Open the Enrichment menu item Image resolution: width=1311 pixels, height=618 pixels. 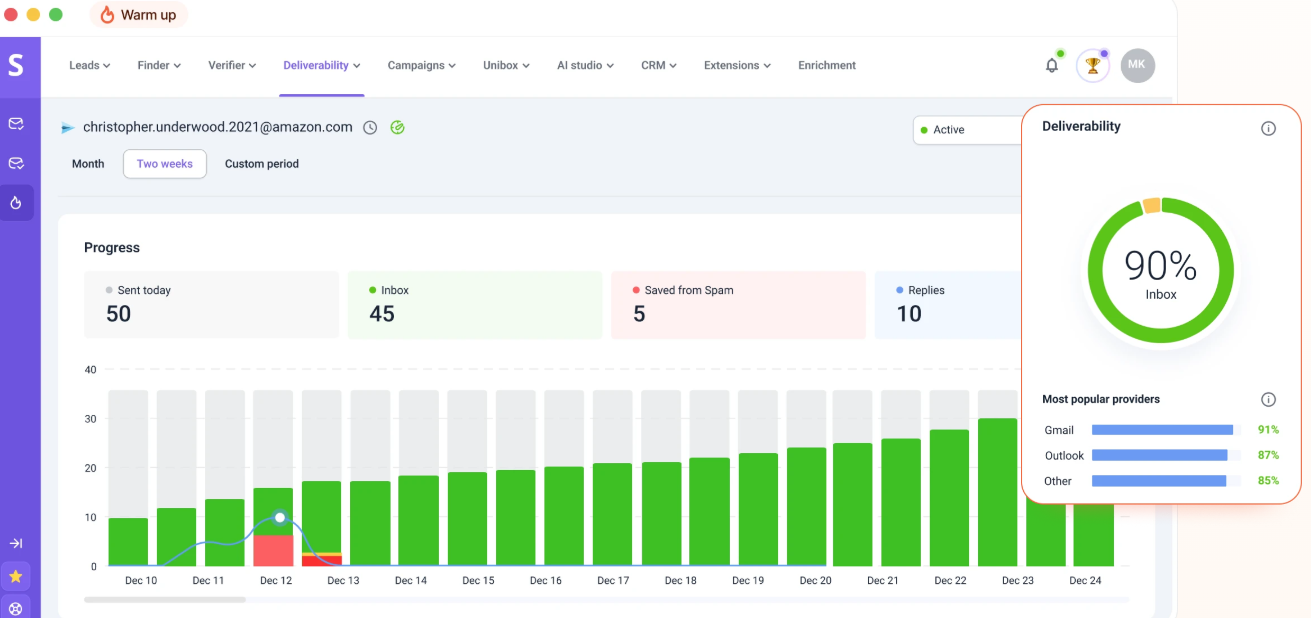point(827,65)
